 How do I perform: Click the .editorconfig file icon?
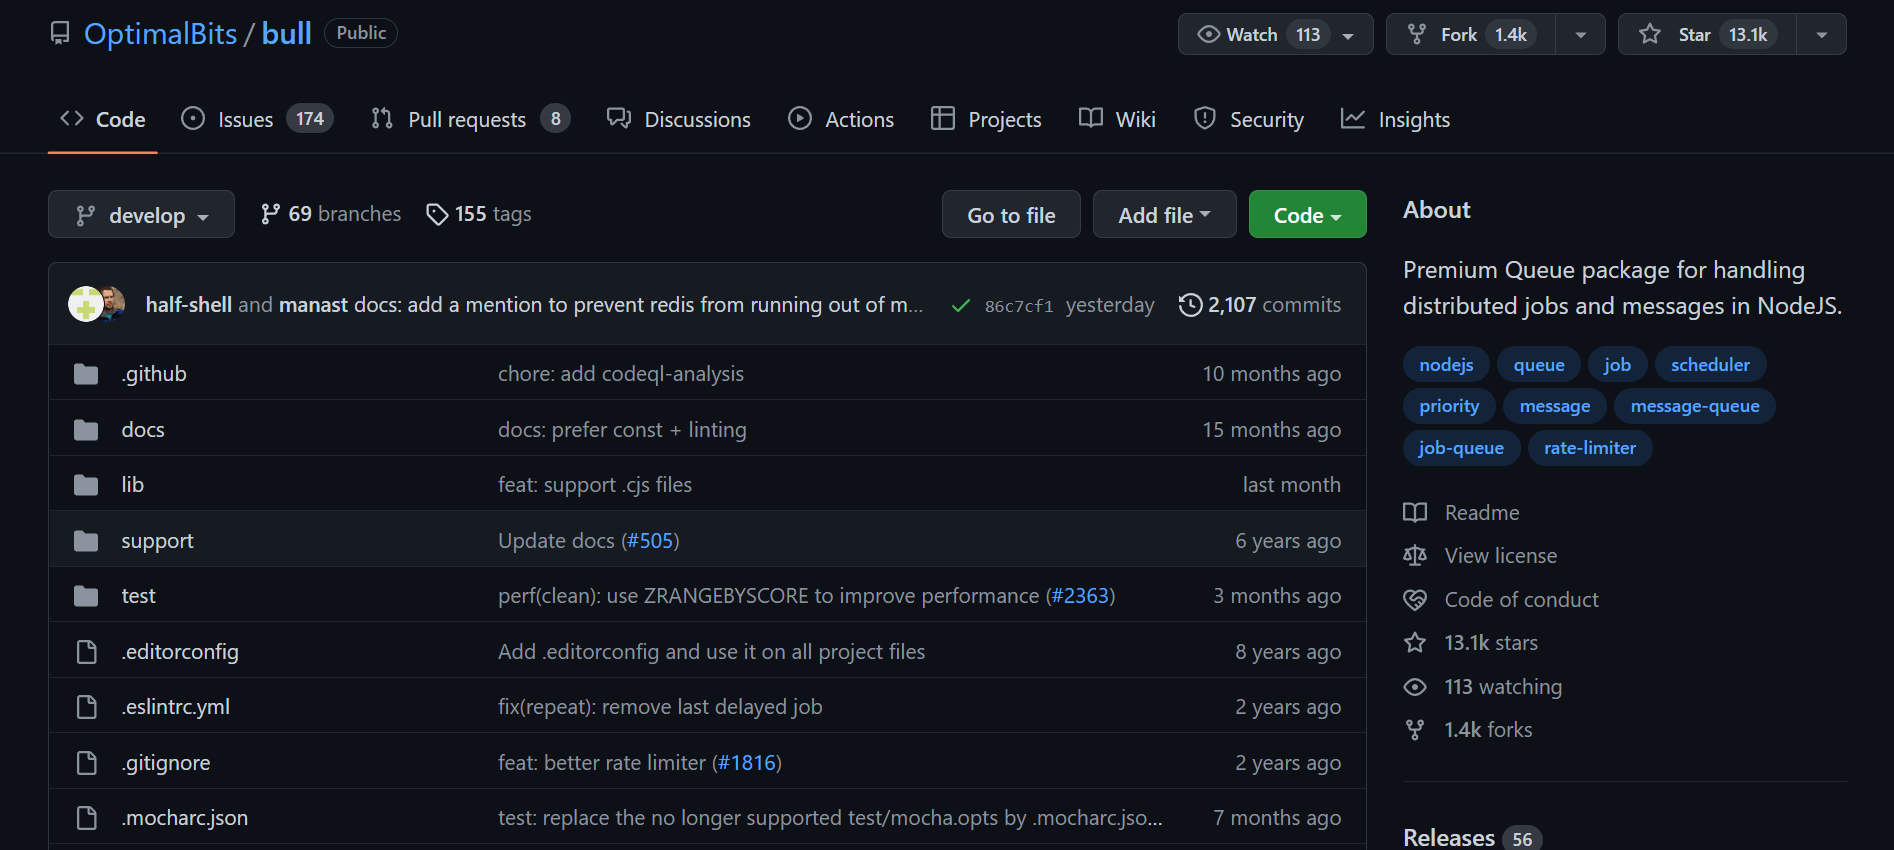pos(86,652)
